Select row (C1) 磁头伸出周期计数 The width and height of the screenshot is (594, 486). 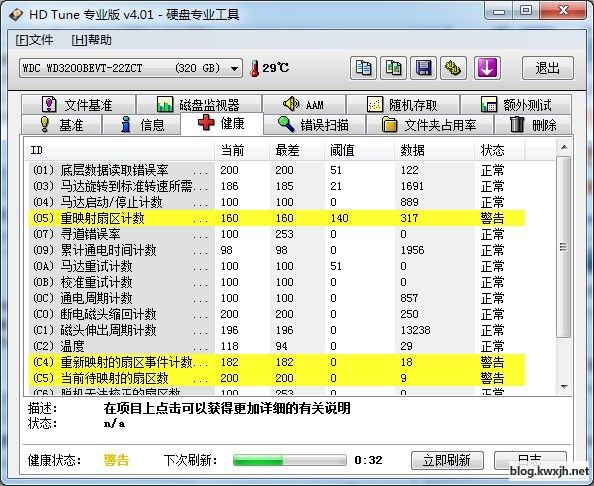277,330
